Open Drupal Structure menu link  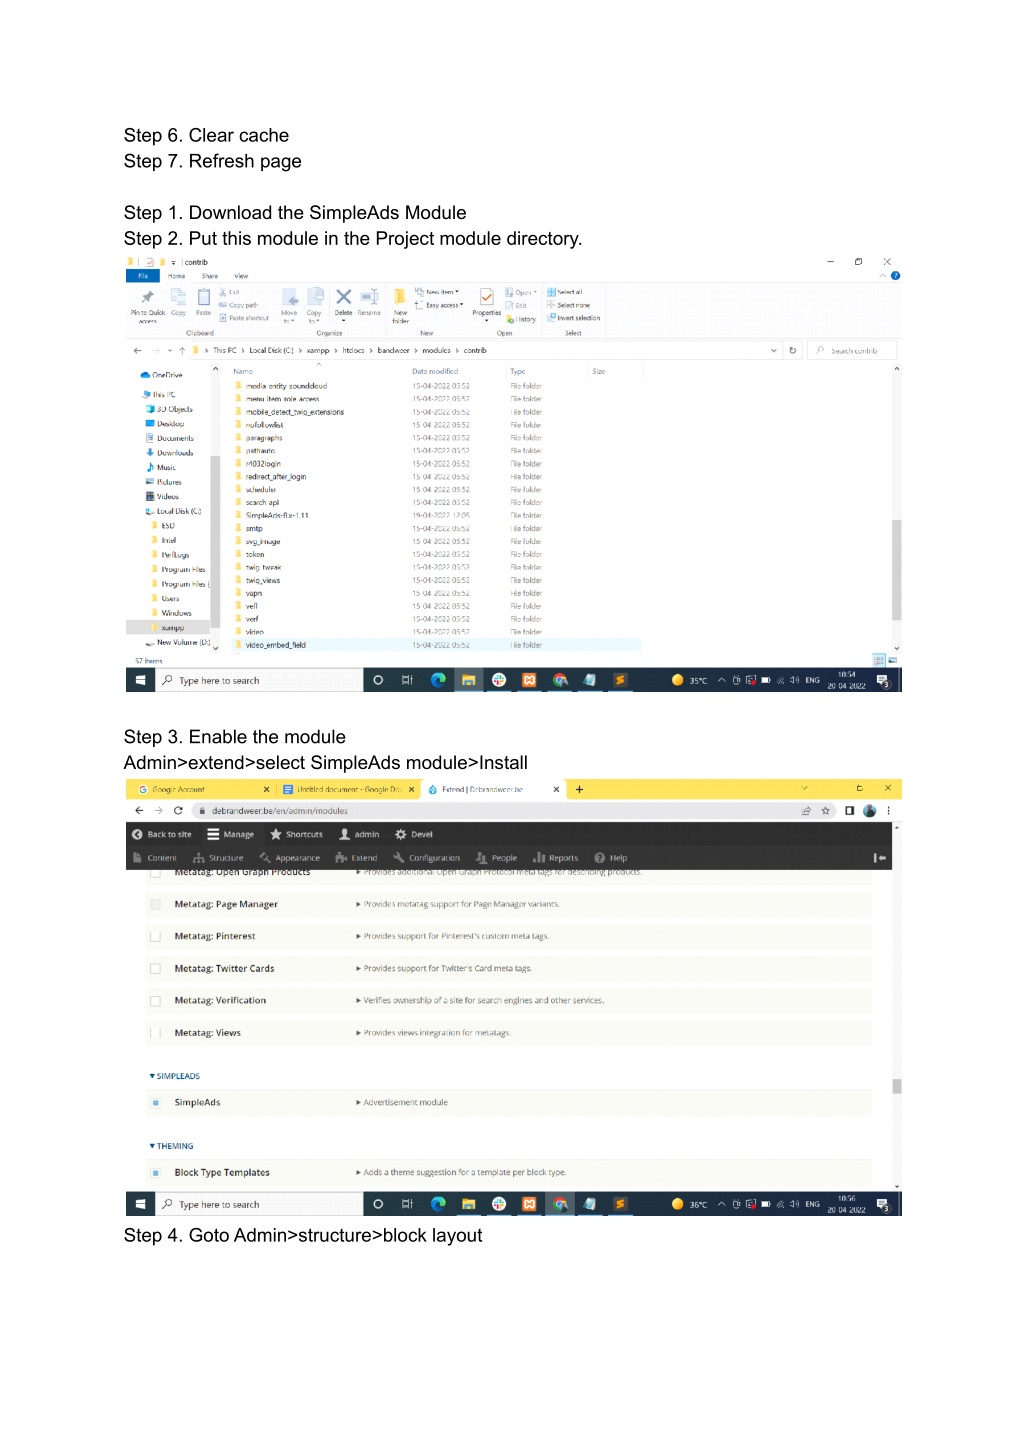219,857
